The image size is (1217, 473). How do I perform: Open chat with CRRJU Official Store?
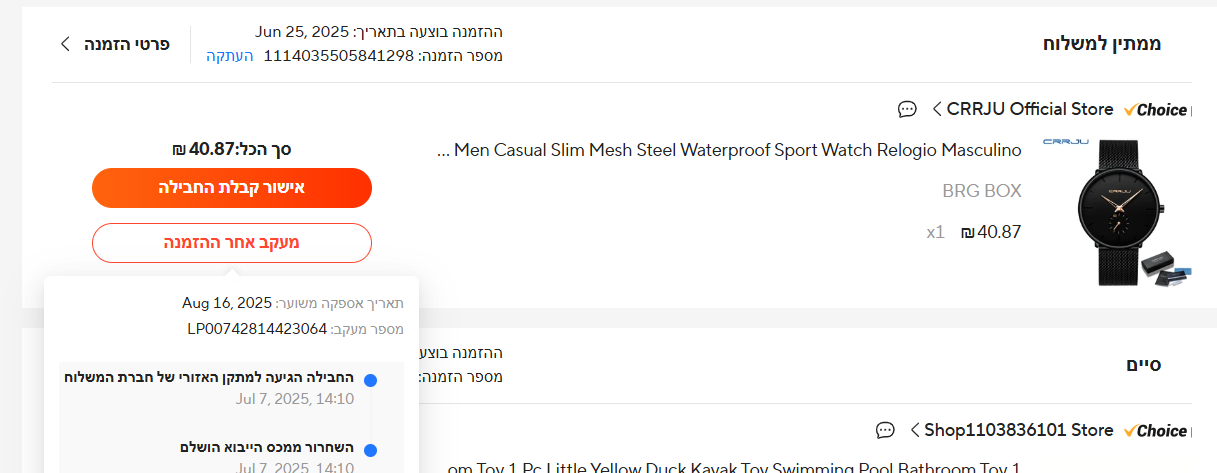click(x=907, y=109)
